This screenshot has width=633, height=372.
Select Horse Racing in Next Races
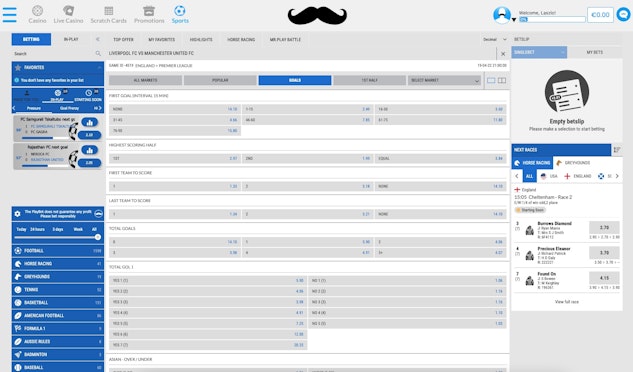[x=532, y=163]
